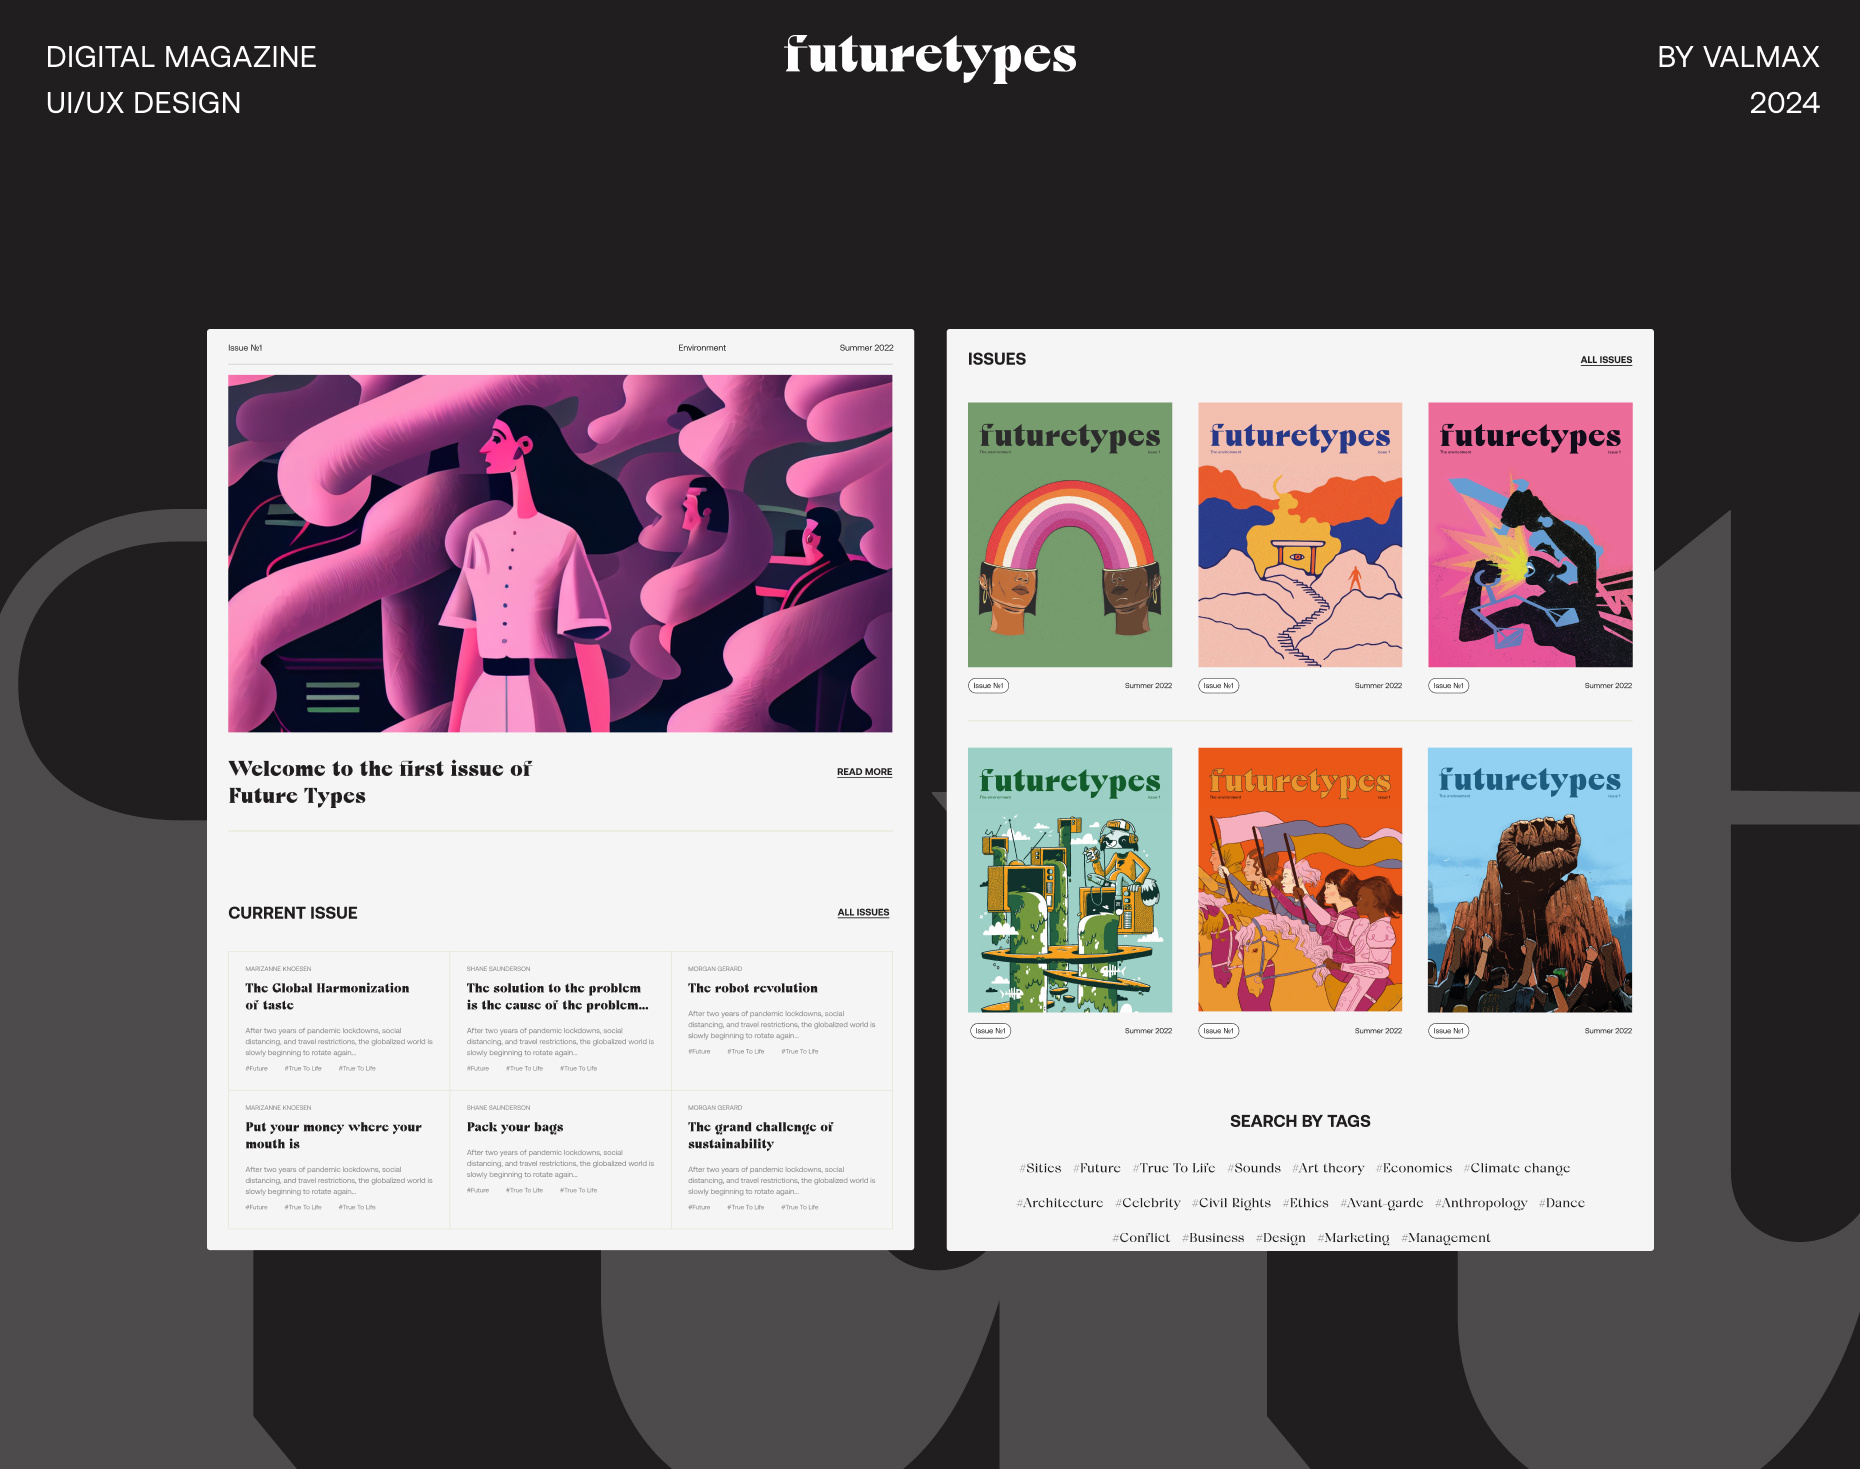
Task: Select the blue sky fist-rock cover
Action: (1529, 878)
